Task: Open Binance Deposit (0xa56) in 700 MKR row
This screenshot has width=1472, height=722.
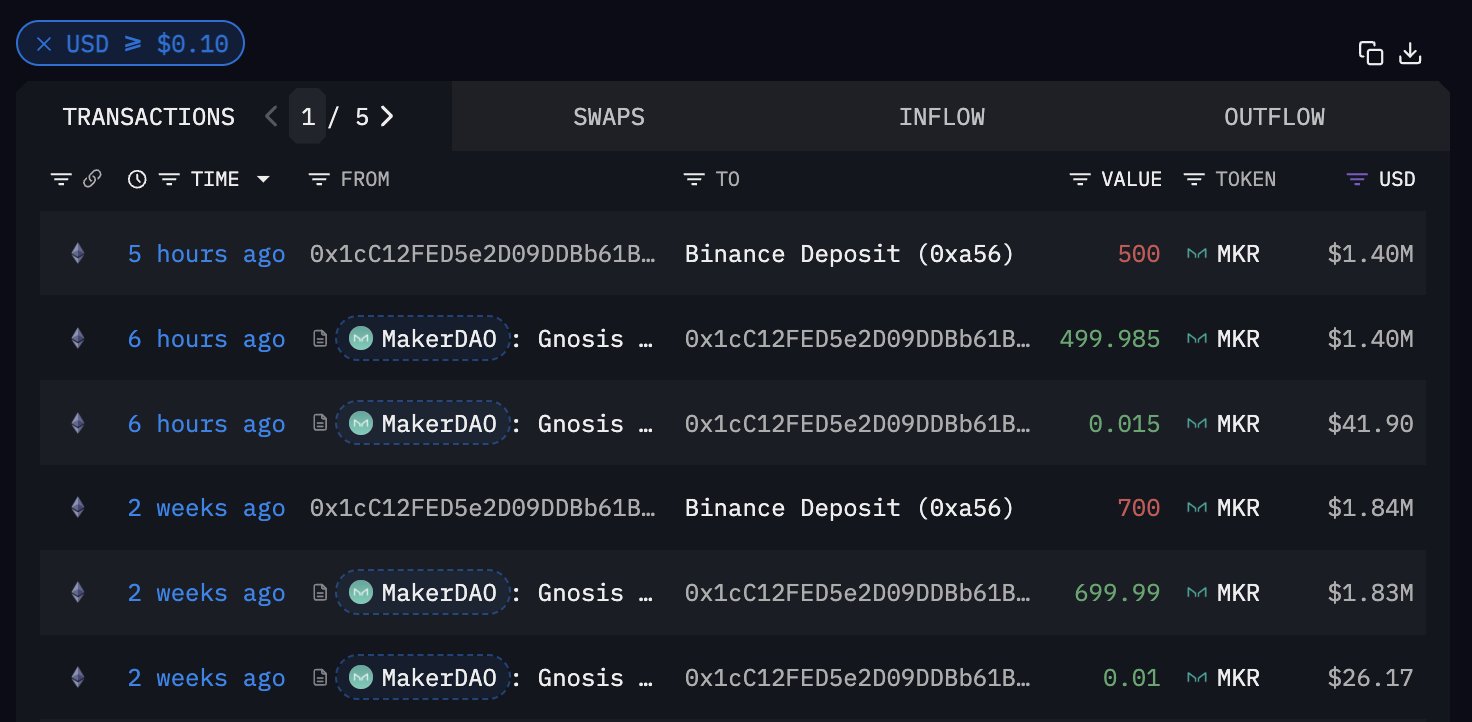Action: tap(849, 508)
